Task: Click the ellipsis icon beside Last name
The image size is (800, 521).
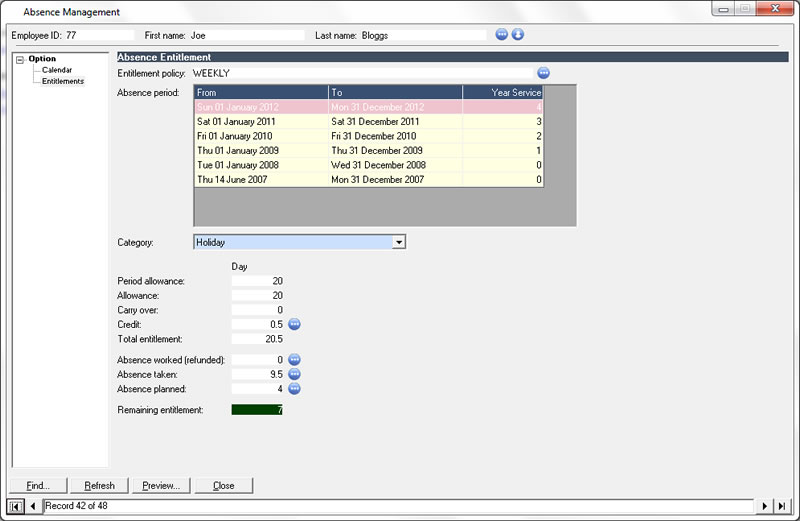Action: click(502, 34)
